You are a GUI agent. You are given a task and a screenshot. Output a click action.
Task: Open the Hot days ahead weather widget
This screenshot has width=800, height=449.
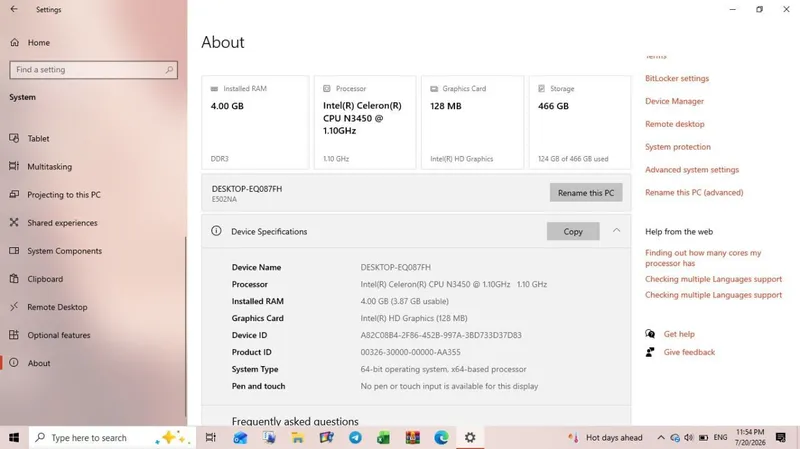(x=605, y=437)
